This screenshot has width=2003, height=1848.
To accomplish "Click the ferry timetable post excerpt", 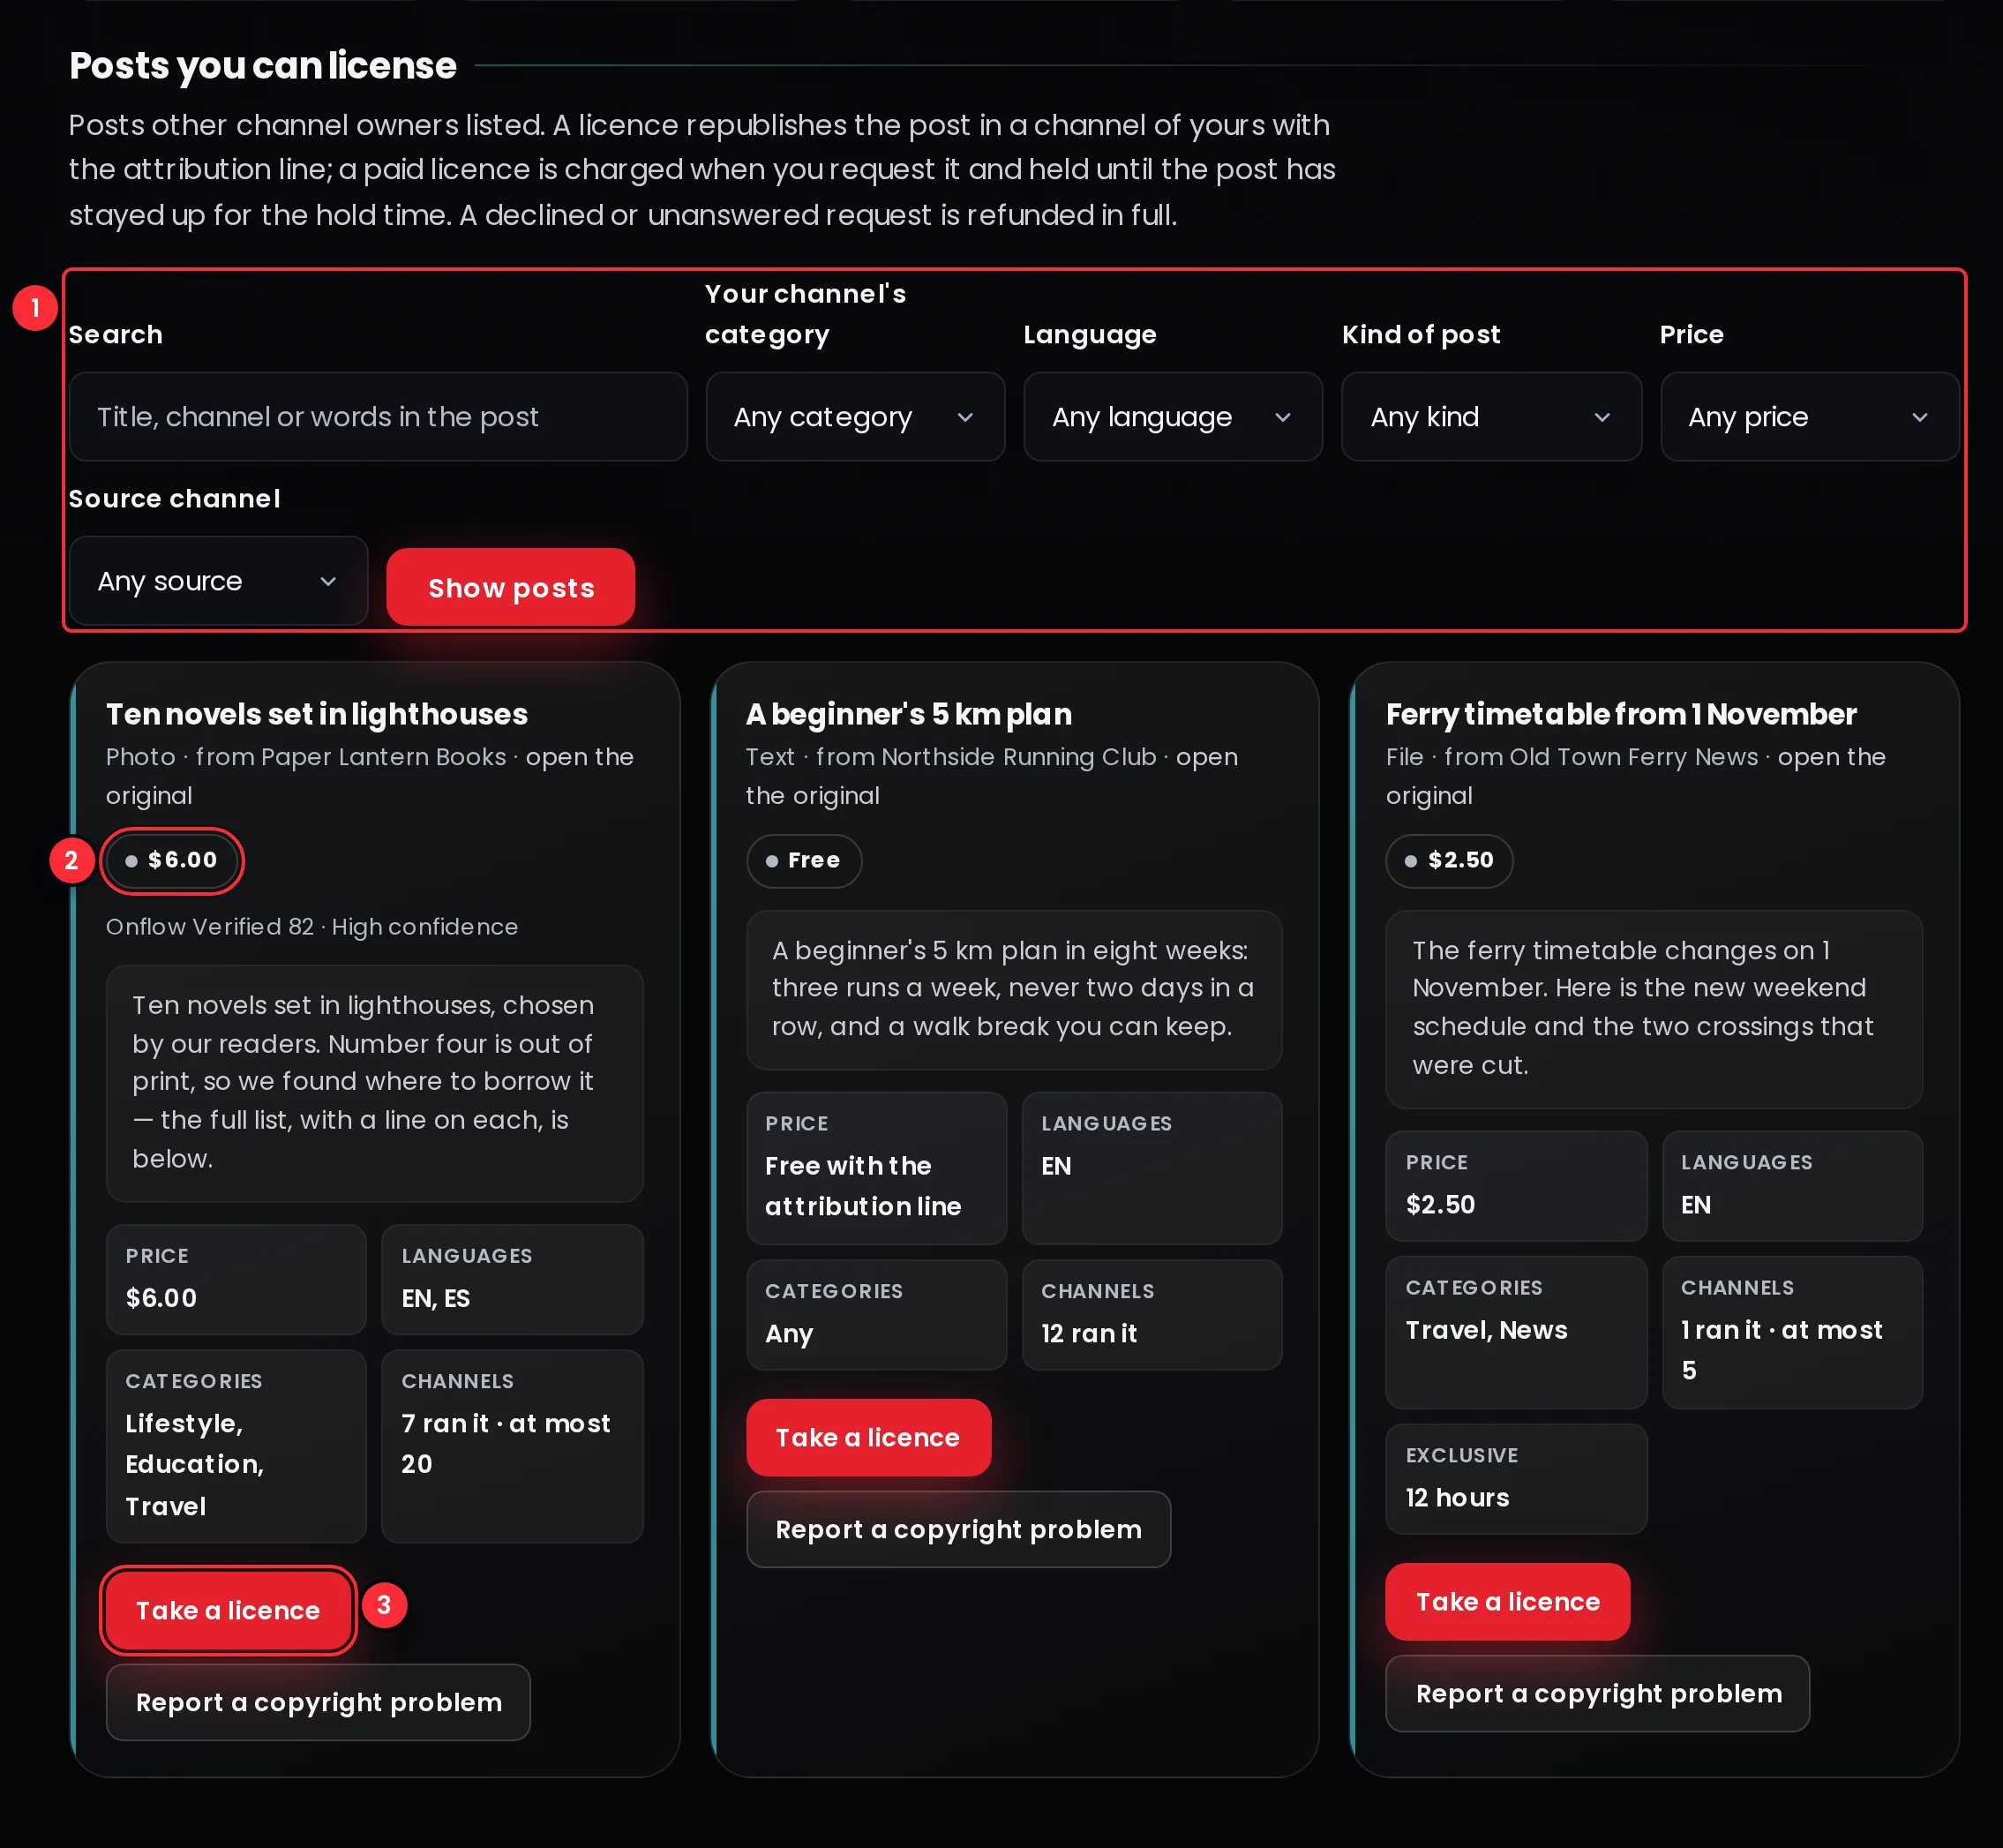I will click(1653, 1008).
